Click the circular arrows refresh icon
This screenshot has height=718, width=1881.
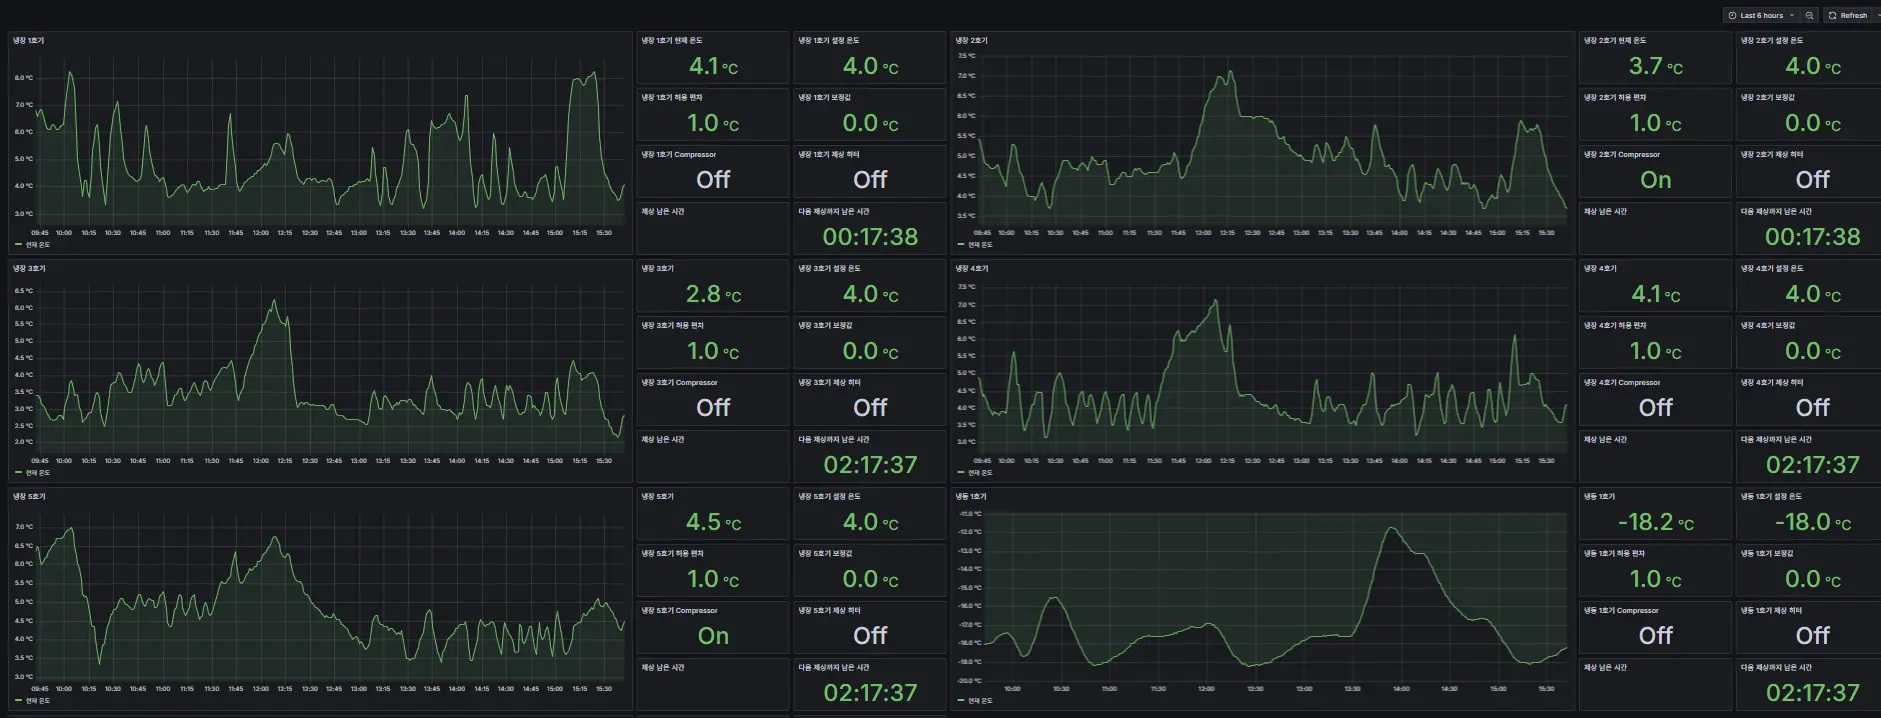pyautogui.click(x=1832, y=16)
